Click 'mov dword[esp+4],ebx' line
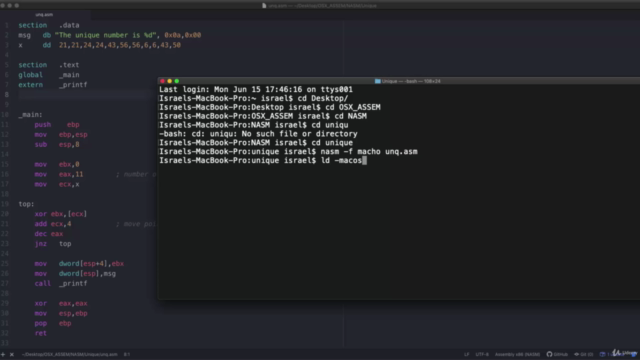The height and width of the screenshot is (360, 640). pos(79,264)
